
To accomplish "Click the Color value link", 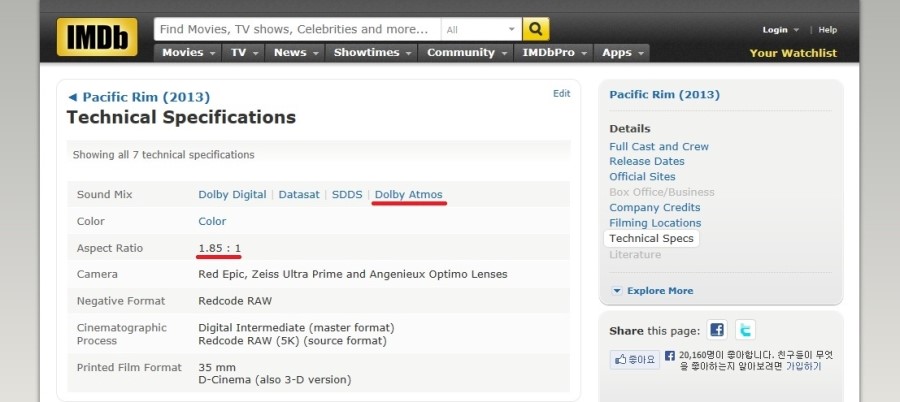I will tap(212, 221).
